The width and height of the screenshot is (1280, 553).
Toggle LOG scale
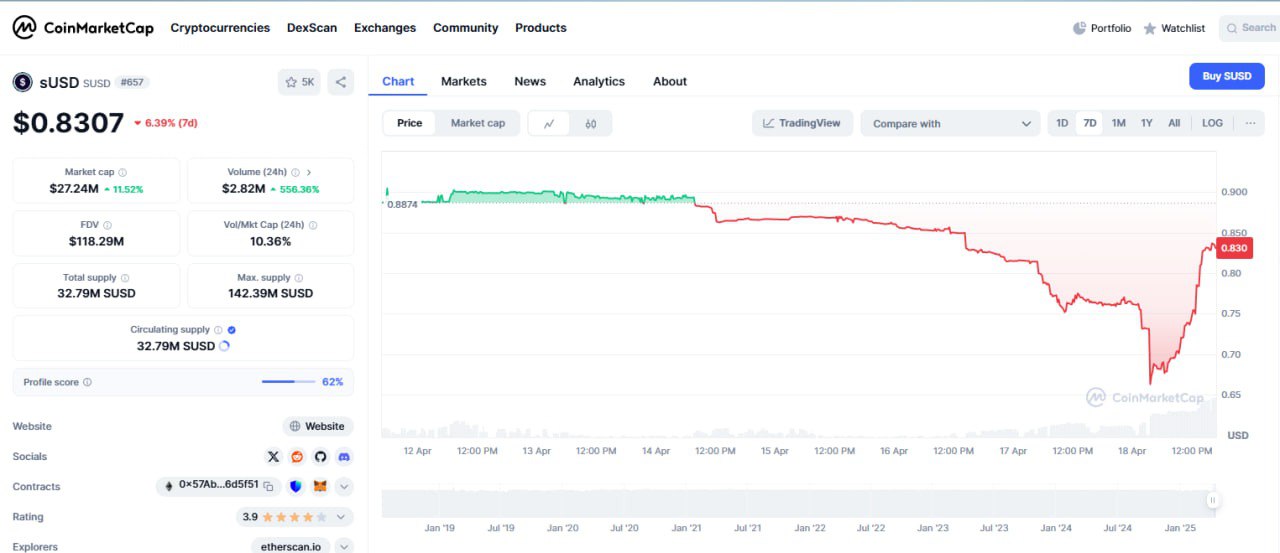[1212, 123]
